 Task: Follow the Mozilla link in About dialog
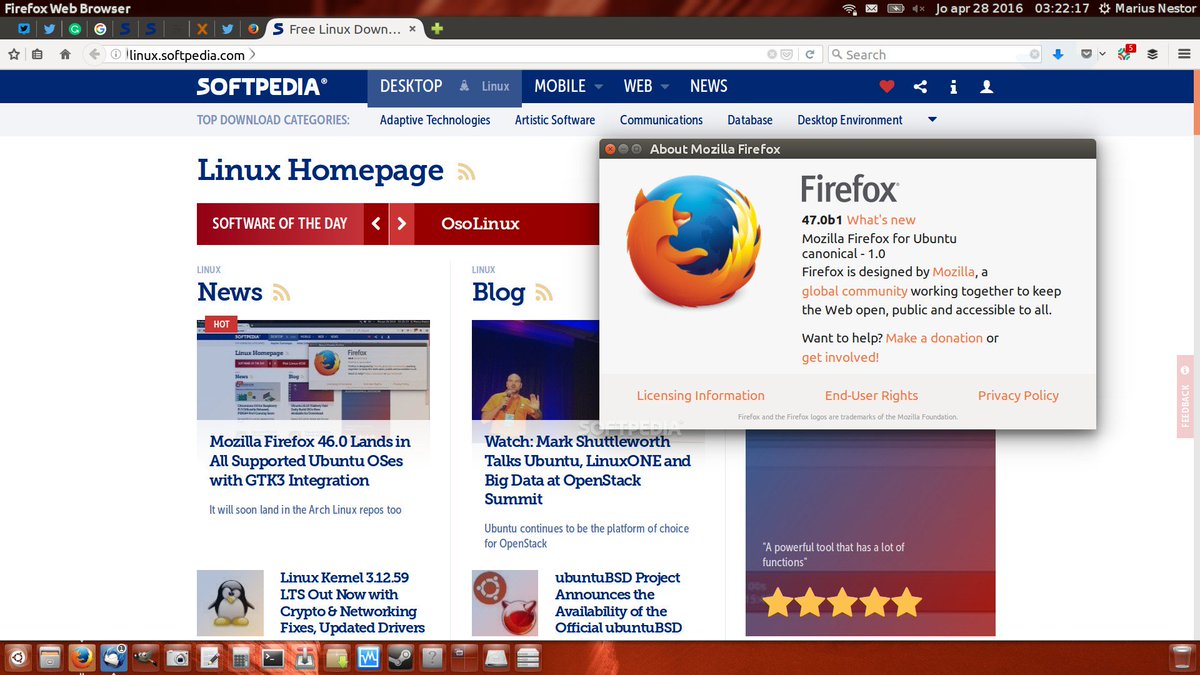(x=954, y=272)
